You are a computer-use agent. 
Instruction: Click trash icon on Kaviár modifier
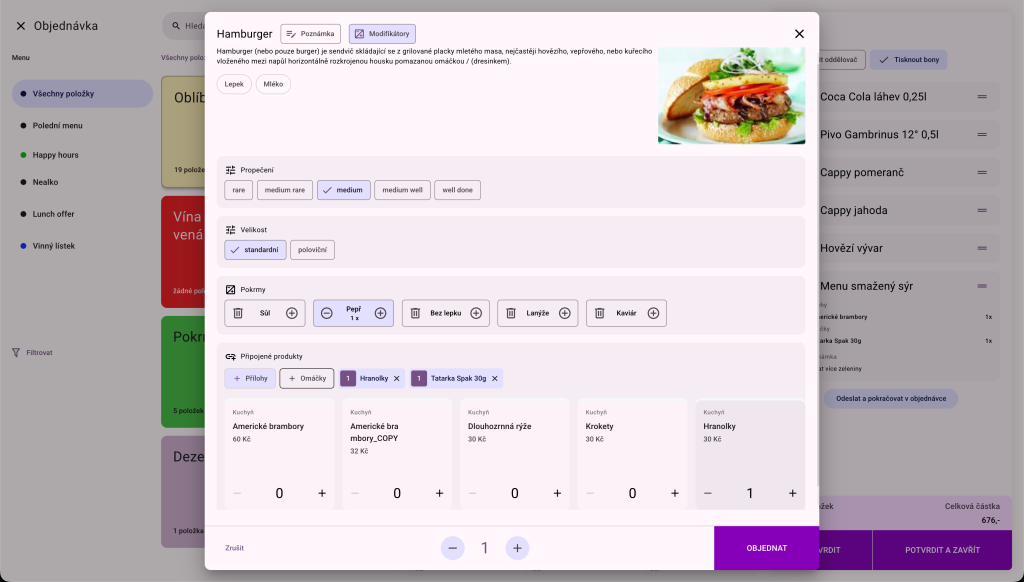pyautogui.click(x=600, y=313)
